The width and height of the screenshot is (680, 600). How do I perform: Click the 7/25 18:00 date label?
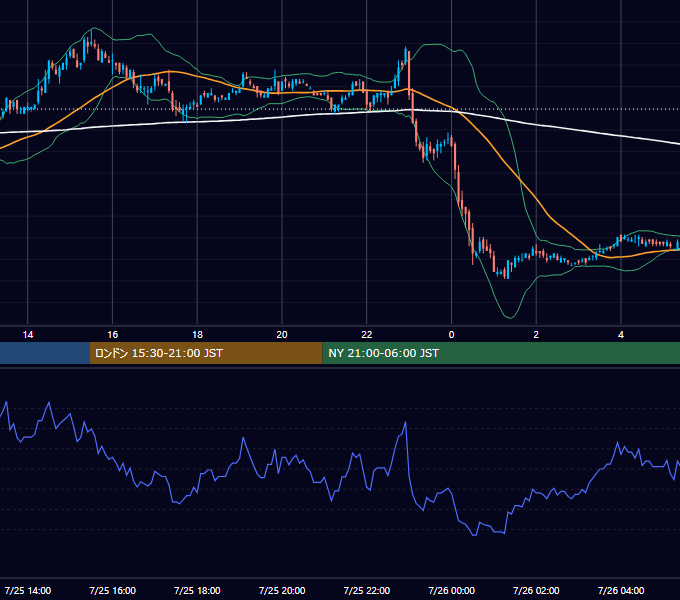click(x=197, y=590)
